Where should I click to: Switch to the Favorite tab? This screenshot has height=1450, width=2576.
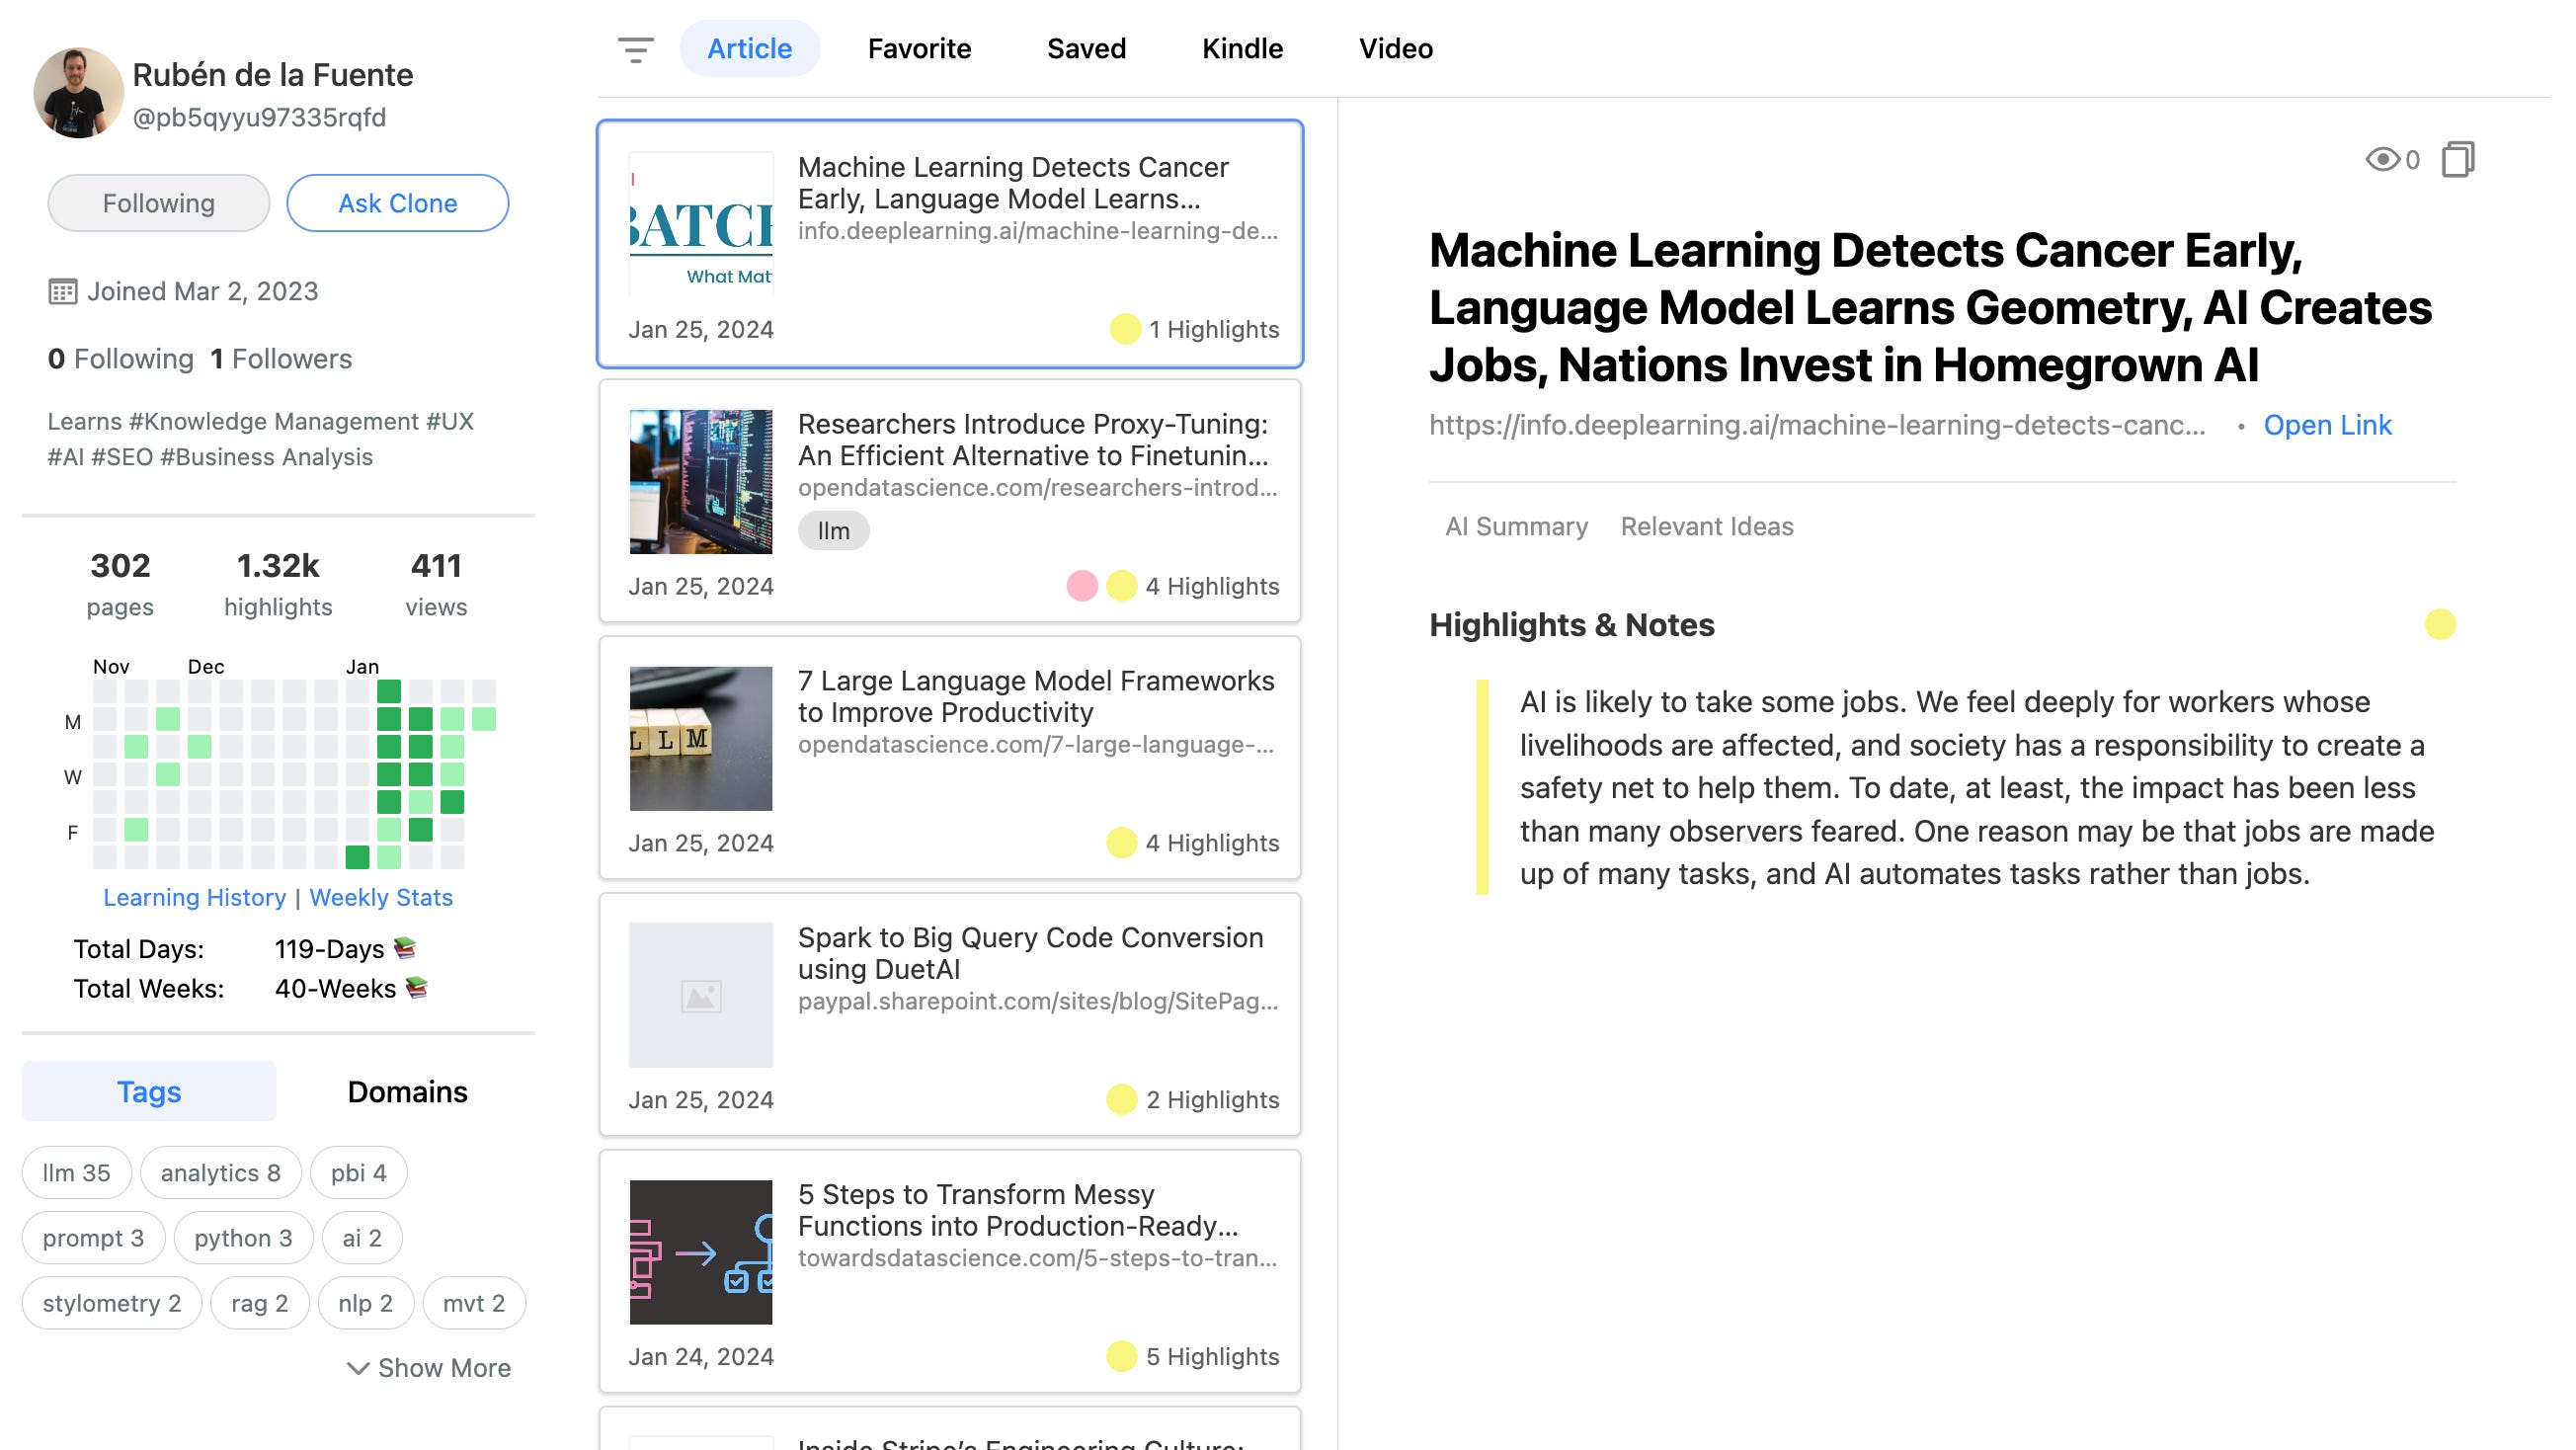[x=919, y=48]
